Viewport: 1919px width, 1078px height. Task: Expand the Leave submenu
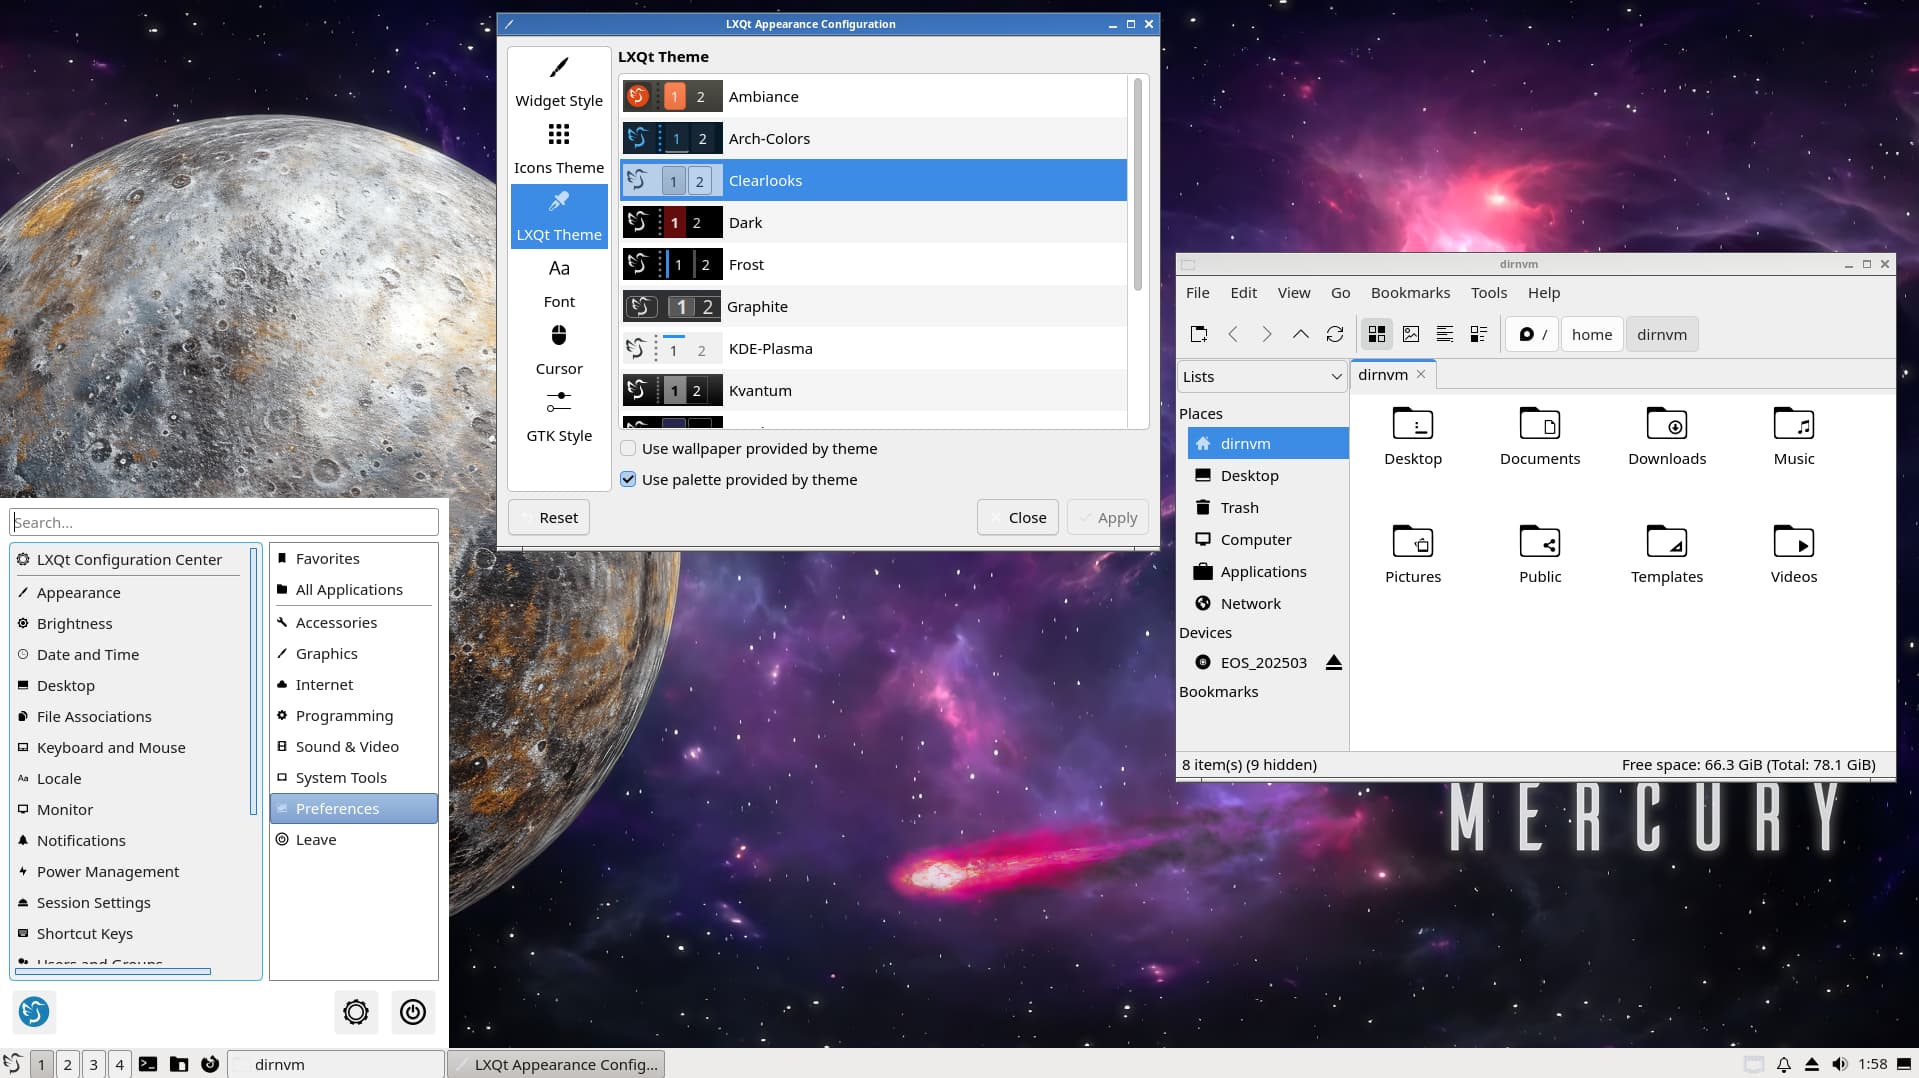[353, 839]
